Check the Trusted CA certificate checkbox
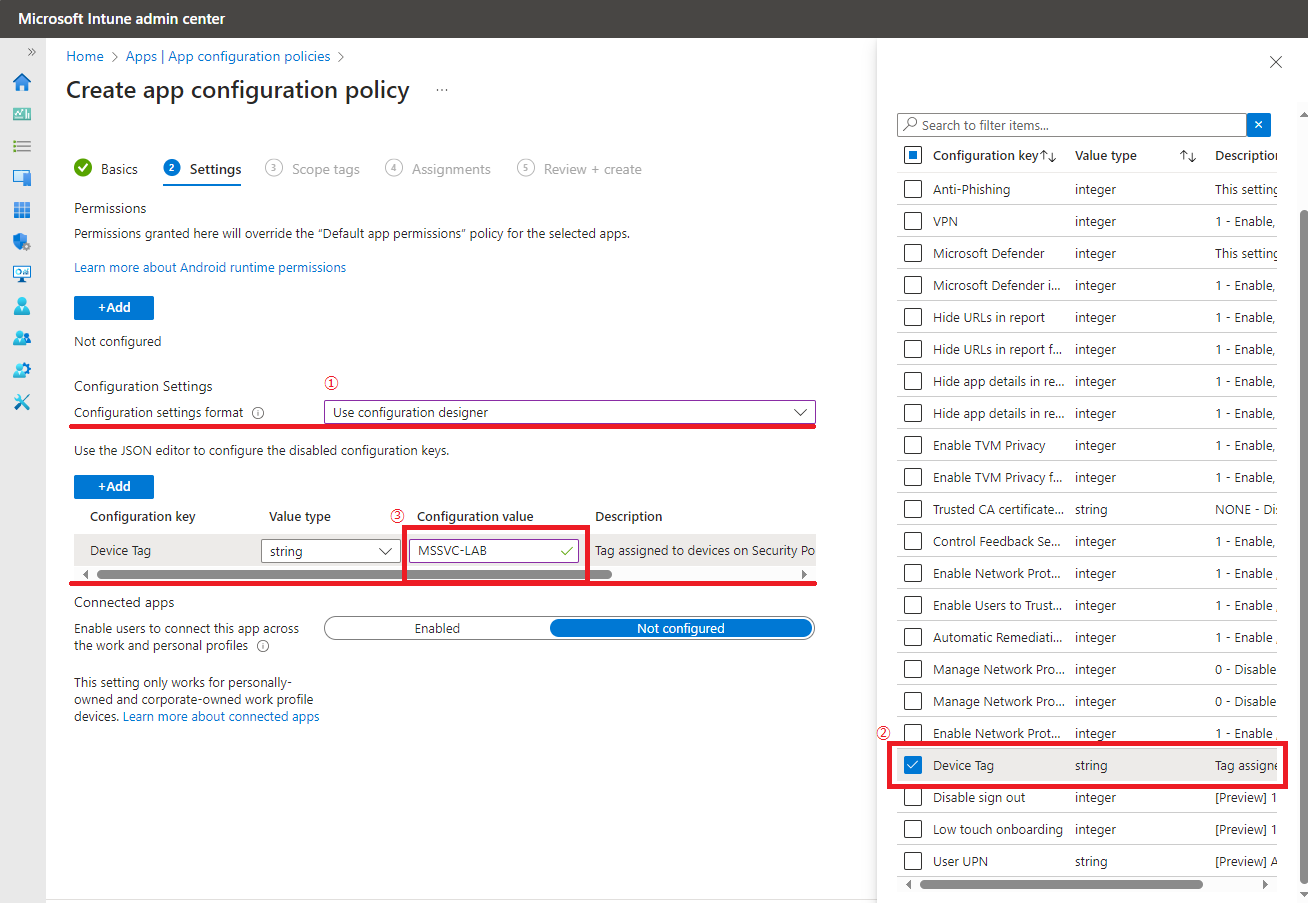Image resolution: width=1308 pixels, height=903 pixels. [913, 509]
